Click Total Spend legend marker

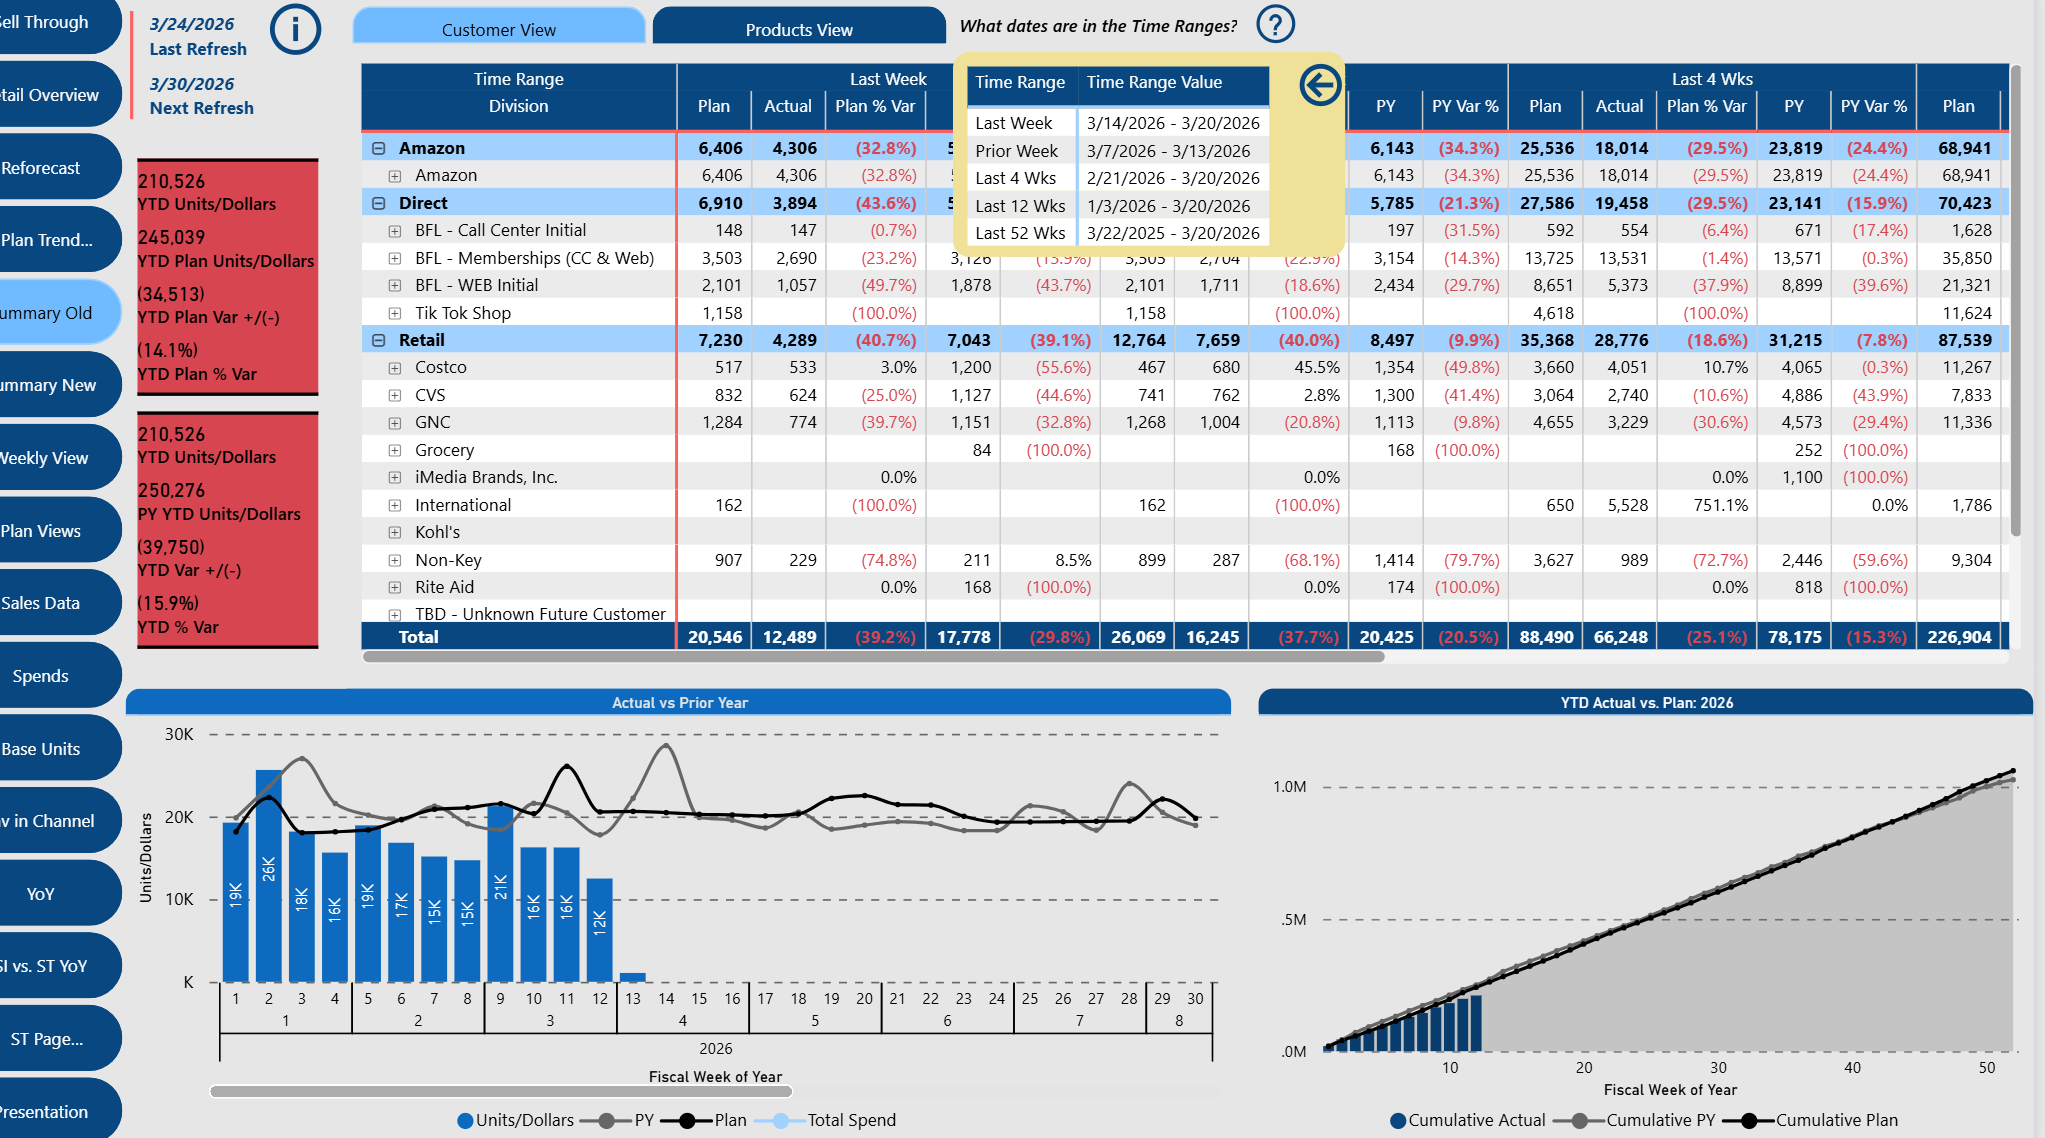pyautogui.click(x=780, y=1120)
